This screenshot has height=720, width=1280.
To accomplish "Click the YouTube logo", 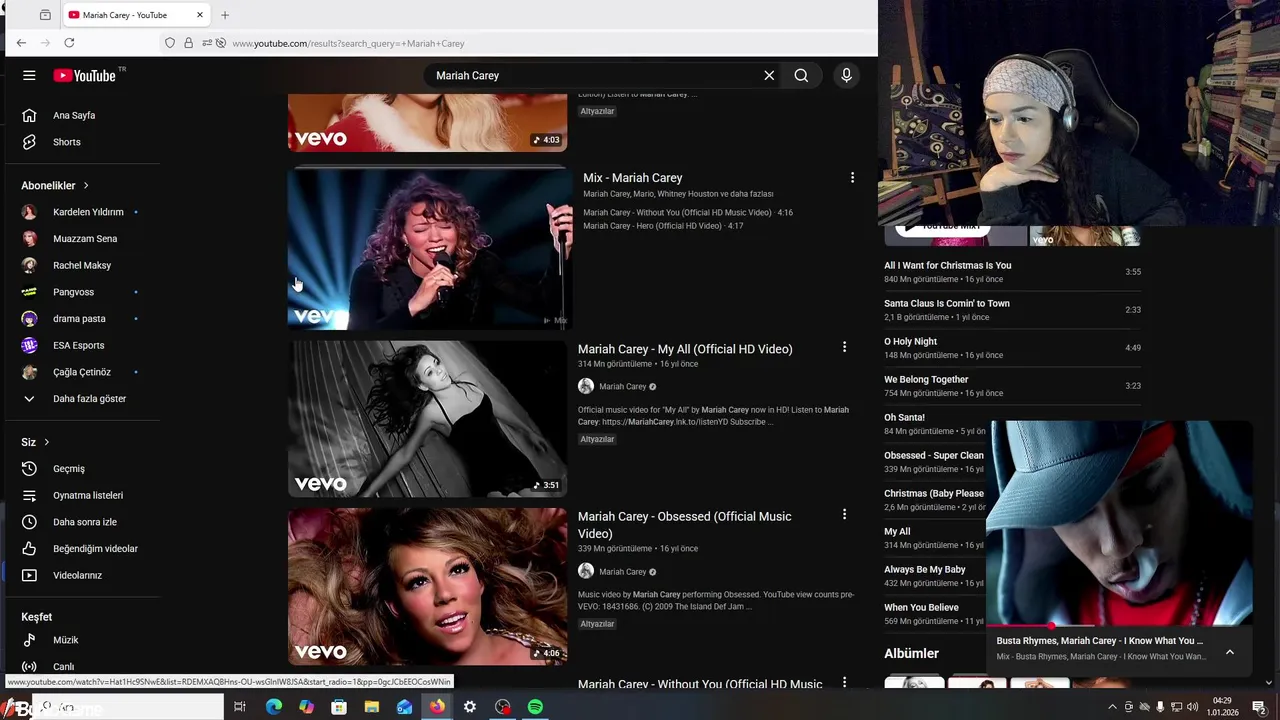I will (x=85, y=75).
